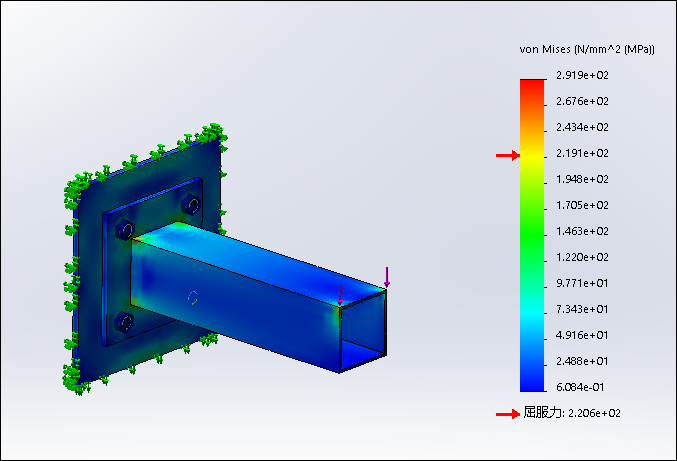This screenshot has height=461, width=677.
Task: Click legend value 1.220e+02
Action: pos(582,257)
